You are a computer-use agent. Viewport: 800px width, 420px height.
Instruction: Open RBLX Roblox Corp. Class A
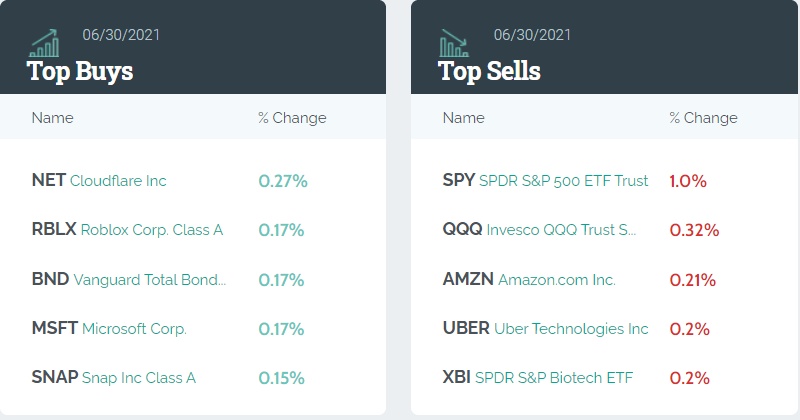click(x=127, y=230)
